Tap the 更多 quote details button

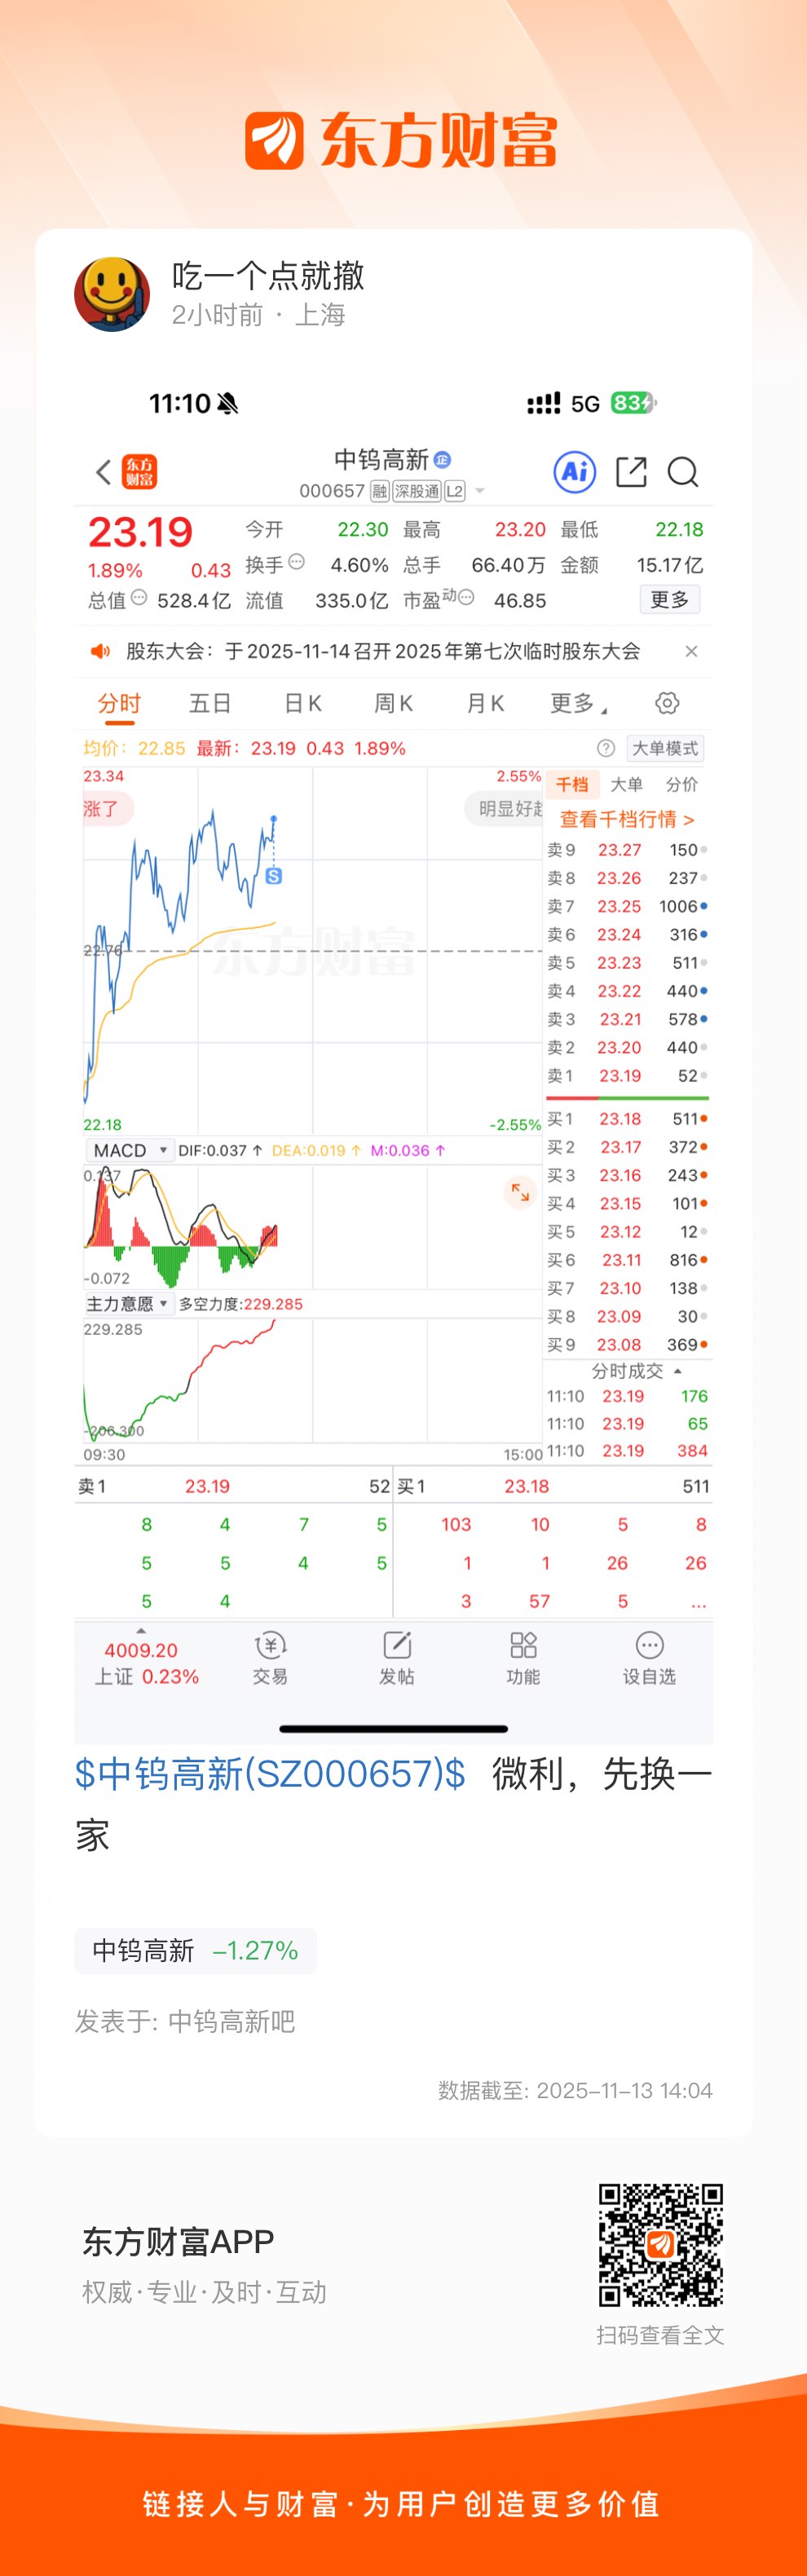coord(669,600)
